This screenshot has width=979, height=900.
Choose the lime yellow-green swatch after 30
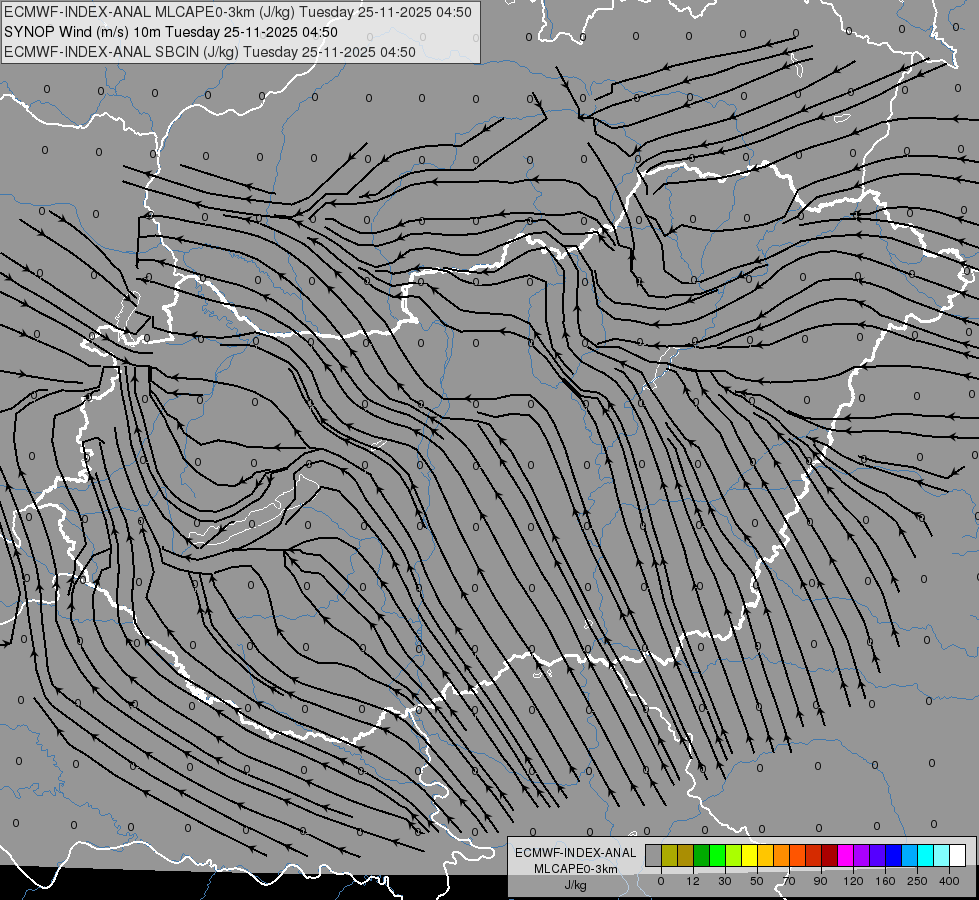click(734, 855)
